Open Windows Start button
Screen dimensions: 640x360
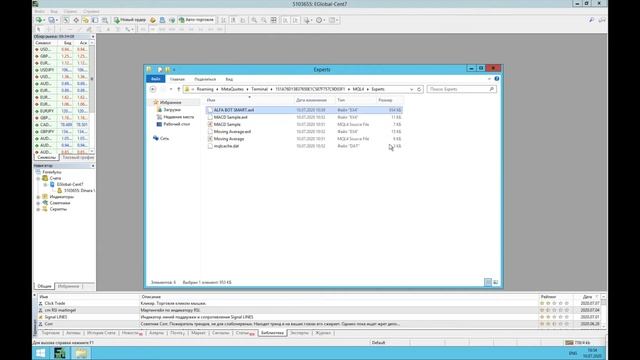pyautogui.click(x=40, y=353)
